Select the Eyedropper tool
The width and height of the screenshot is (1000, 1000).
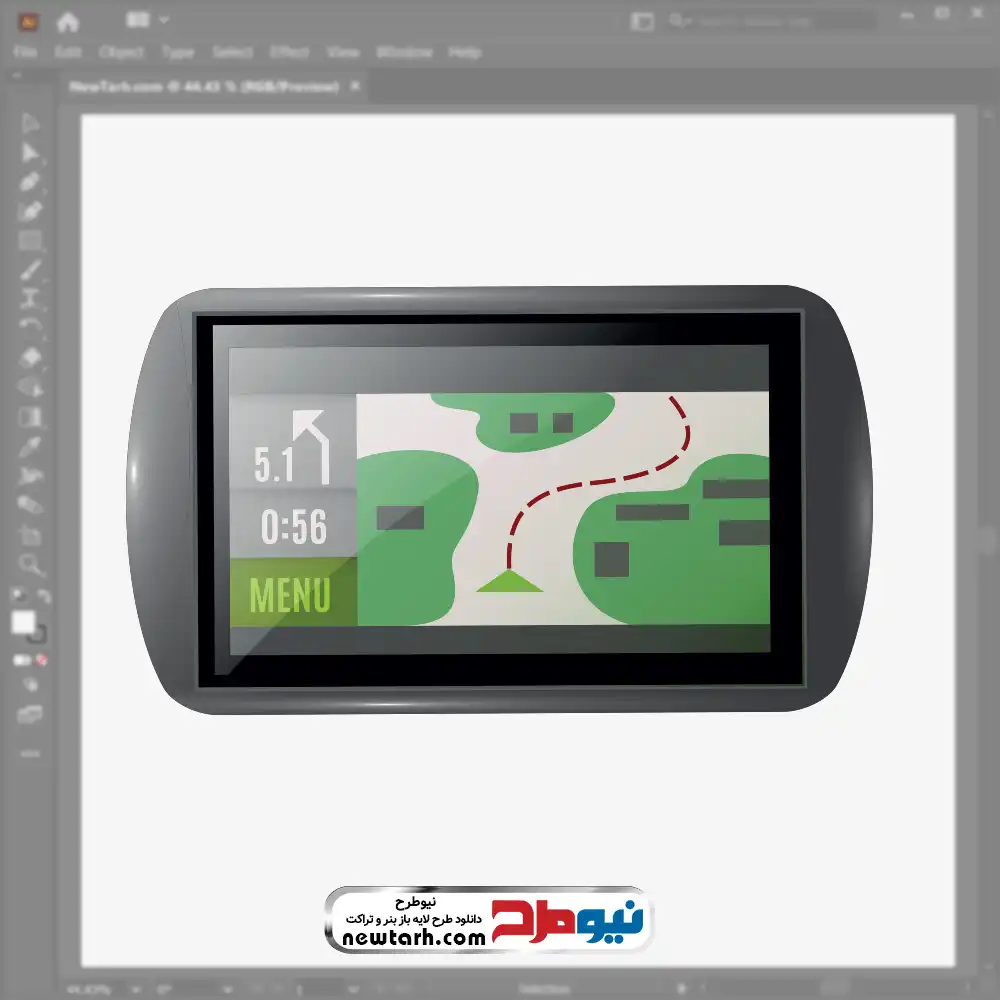coord(30,446)
